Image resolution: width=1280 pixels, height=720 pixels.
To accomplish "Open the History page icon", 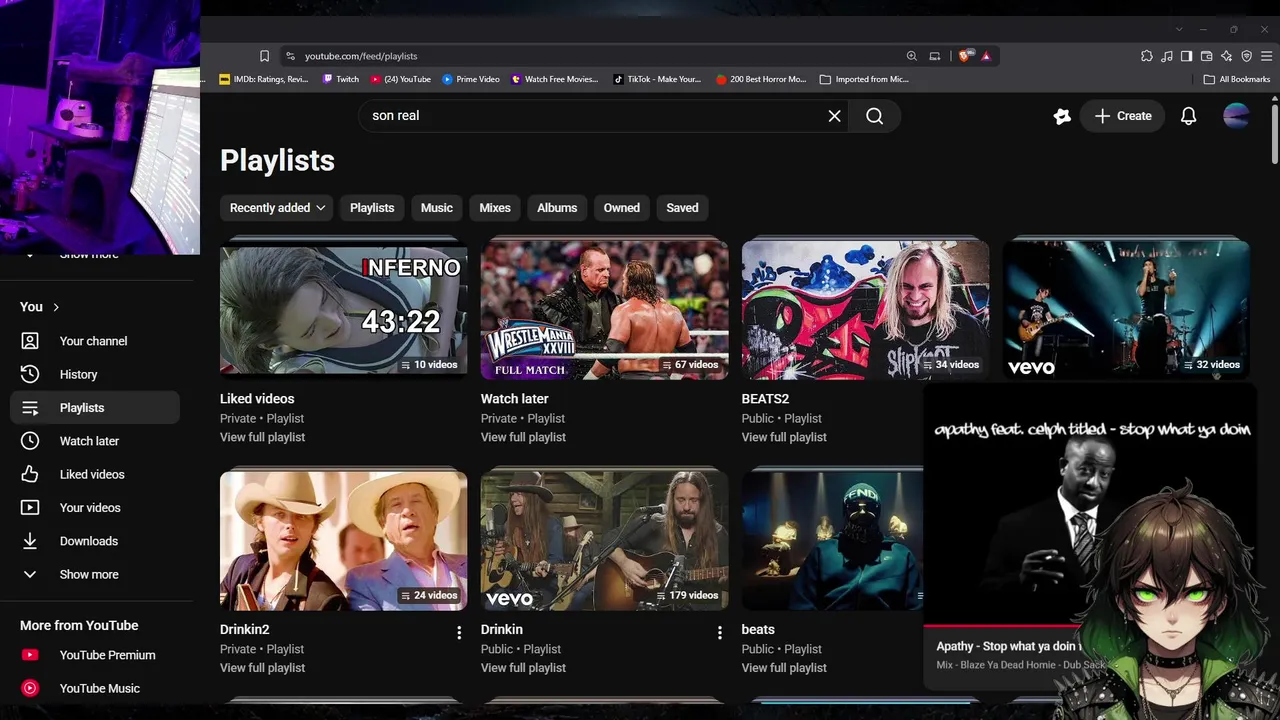I will point(30,374).
